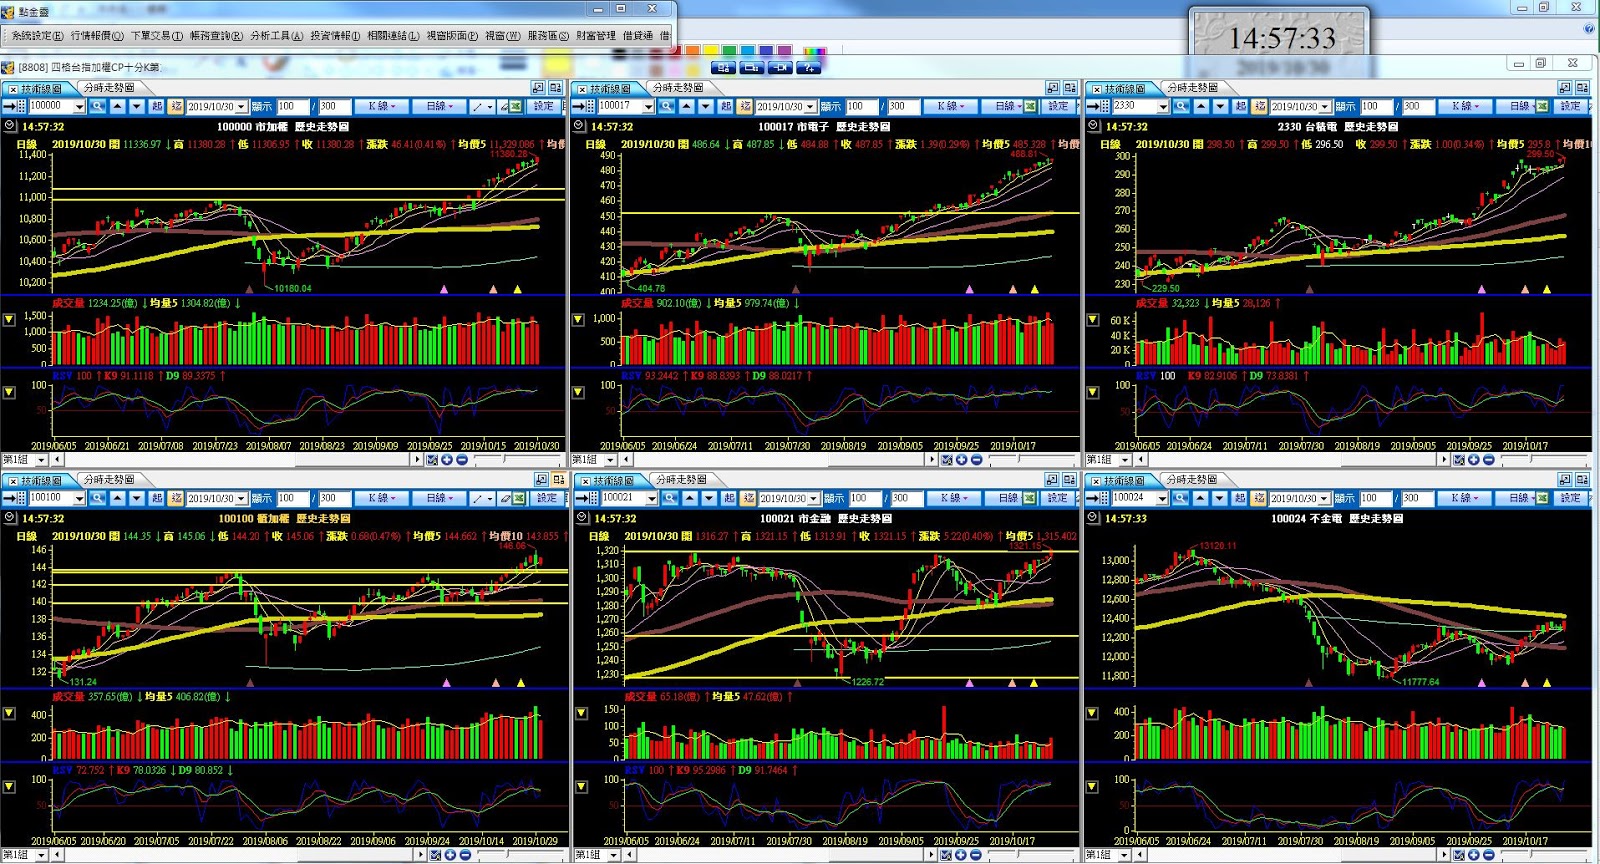Open the 2019/10/30 date dropdown in the 100000 panel
1600x864 pixels.
point(241,107)
